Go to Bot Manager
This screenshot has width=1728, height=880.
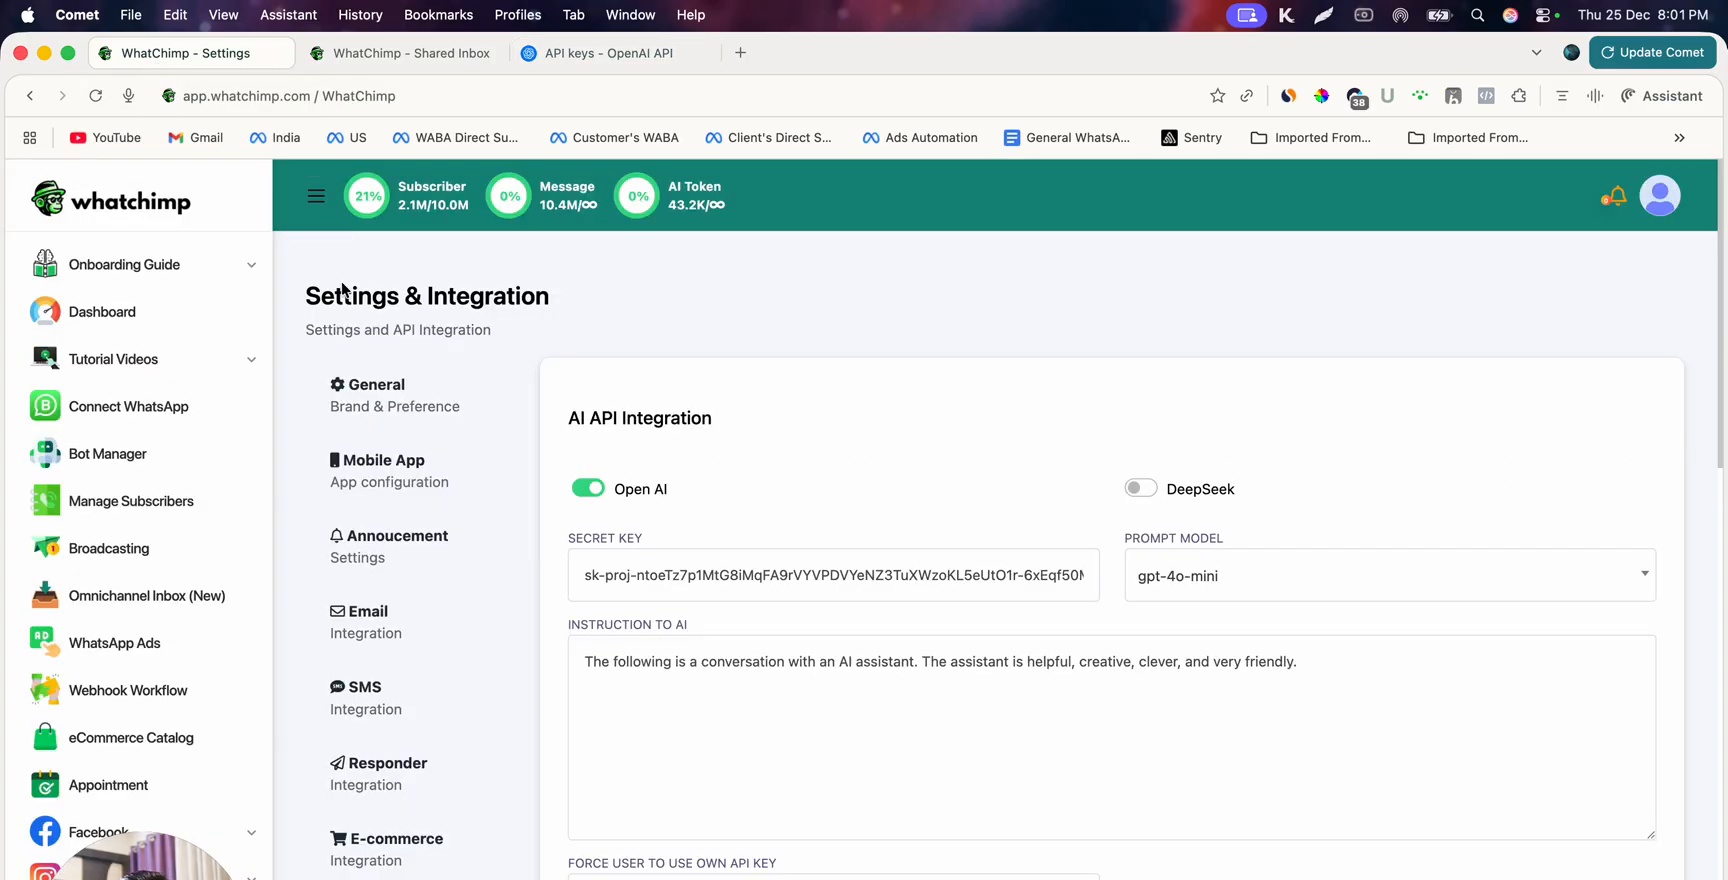coord(107,454)
